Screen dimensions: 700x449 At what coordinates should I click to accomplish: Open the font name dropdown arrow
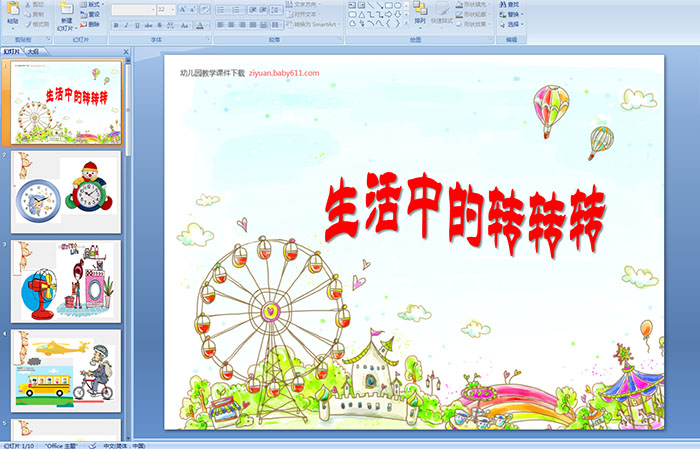(x=153, y=9)
